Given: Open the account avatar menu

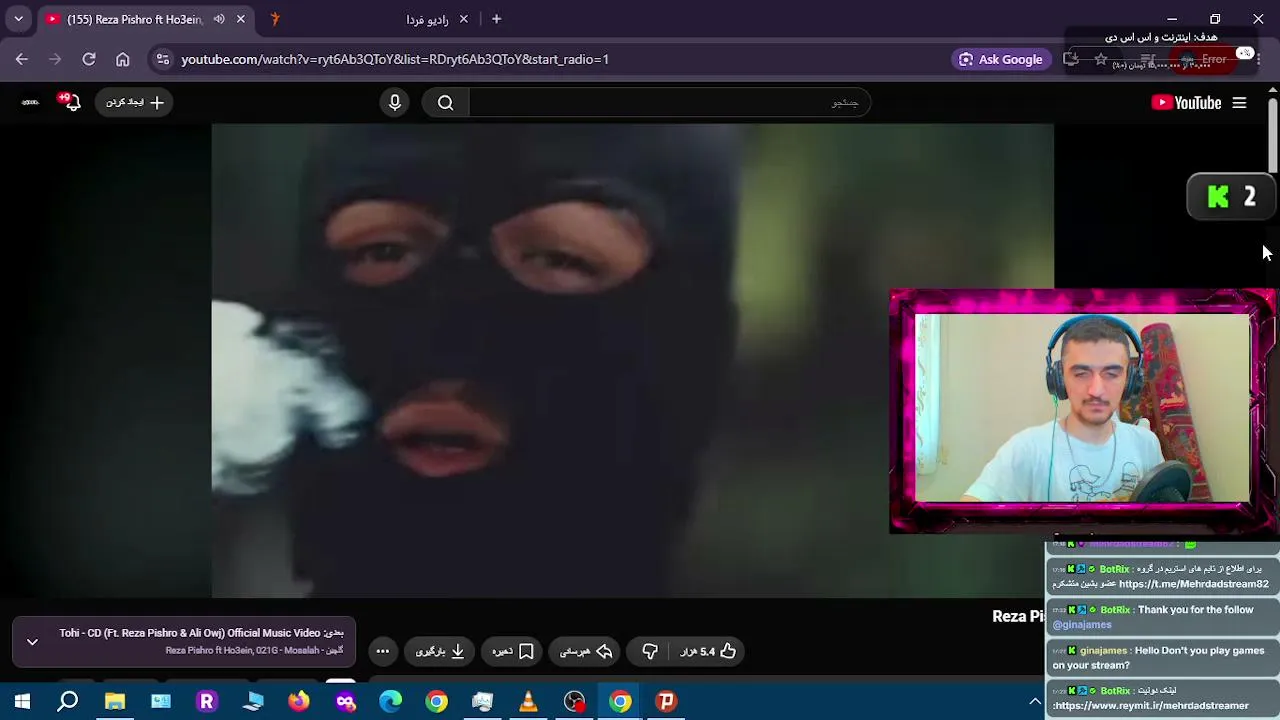Looking at the screenshot, I should [30, 102].
